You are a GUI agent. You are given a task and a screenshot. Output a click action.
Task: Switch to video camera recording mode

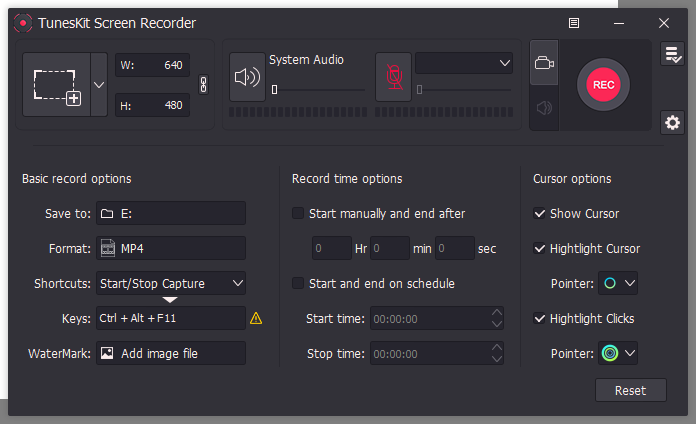543,63
